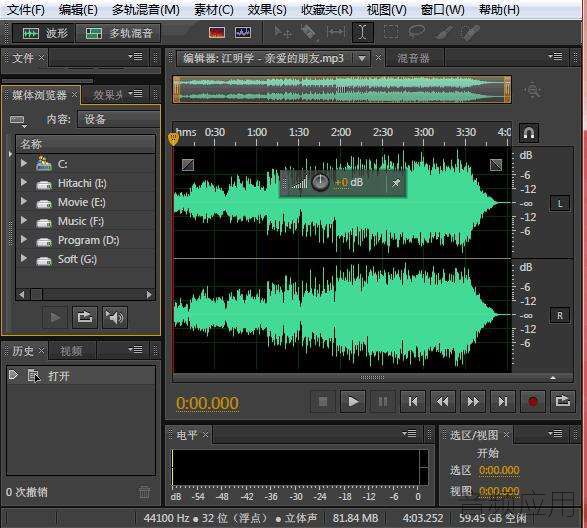Screen dimensions: 587x528
Task: Expand the Program (D:) drive
Action: [24, 239]
